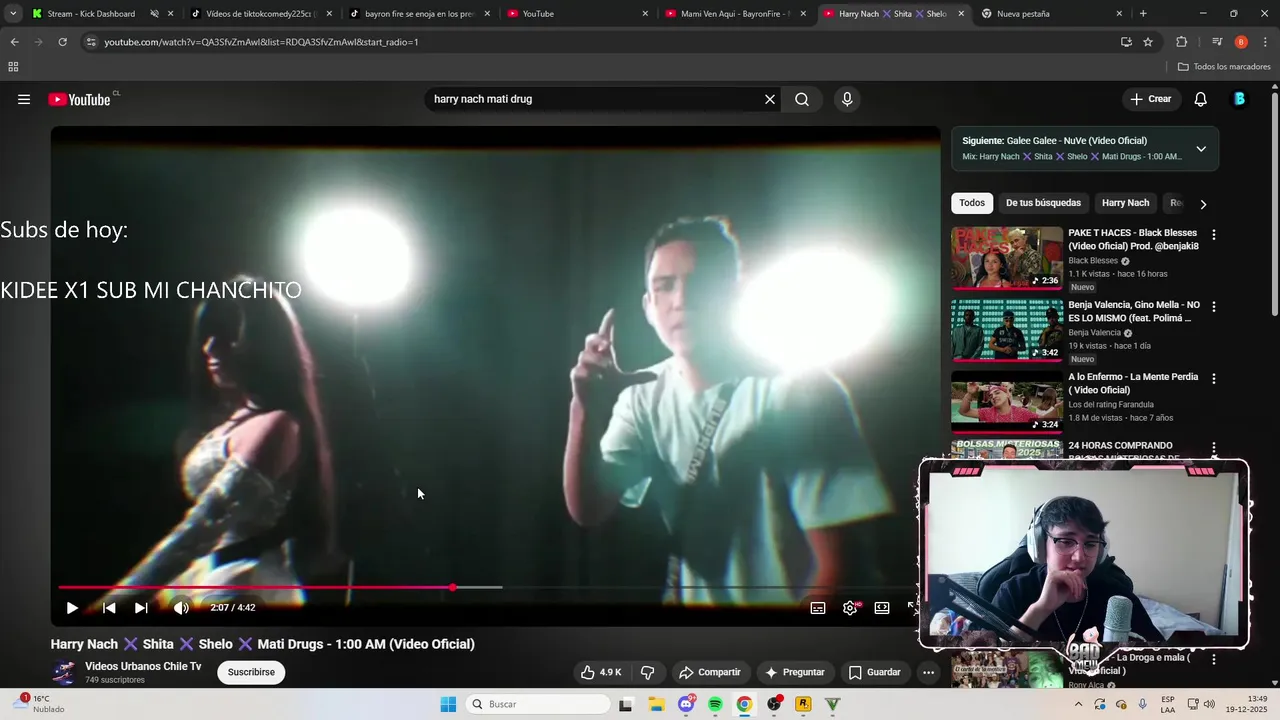Select the Harry Nach filter chip
The image size is (1280, 720).
tap(1125, 203)
